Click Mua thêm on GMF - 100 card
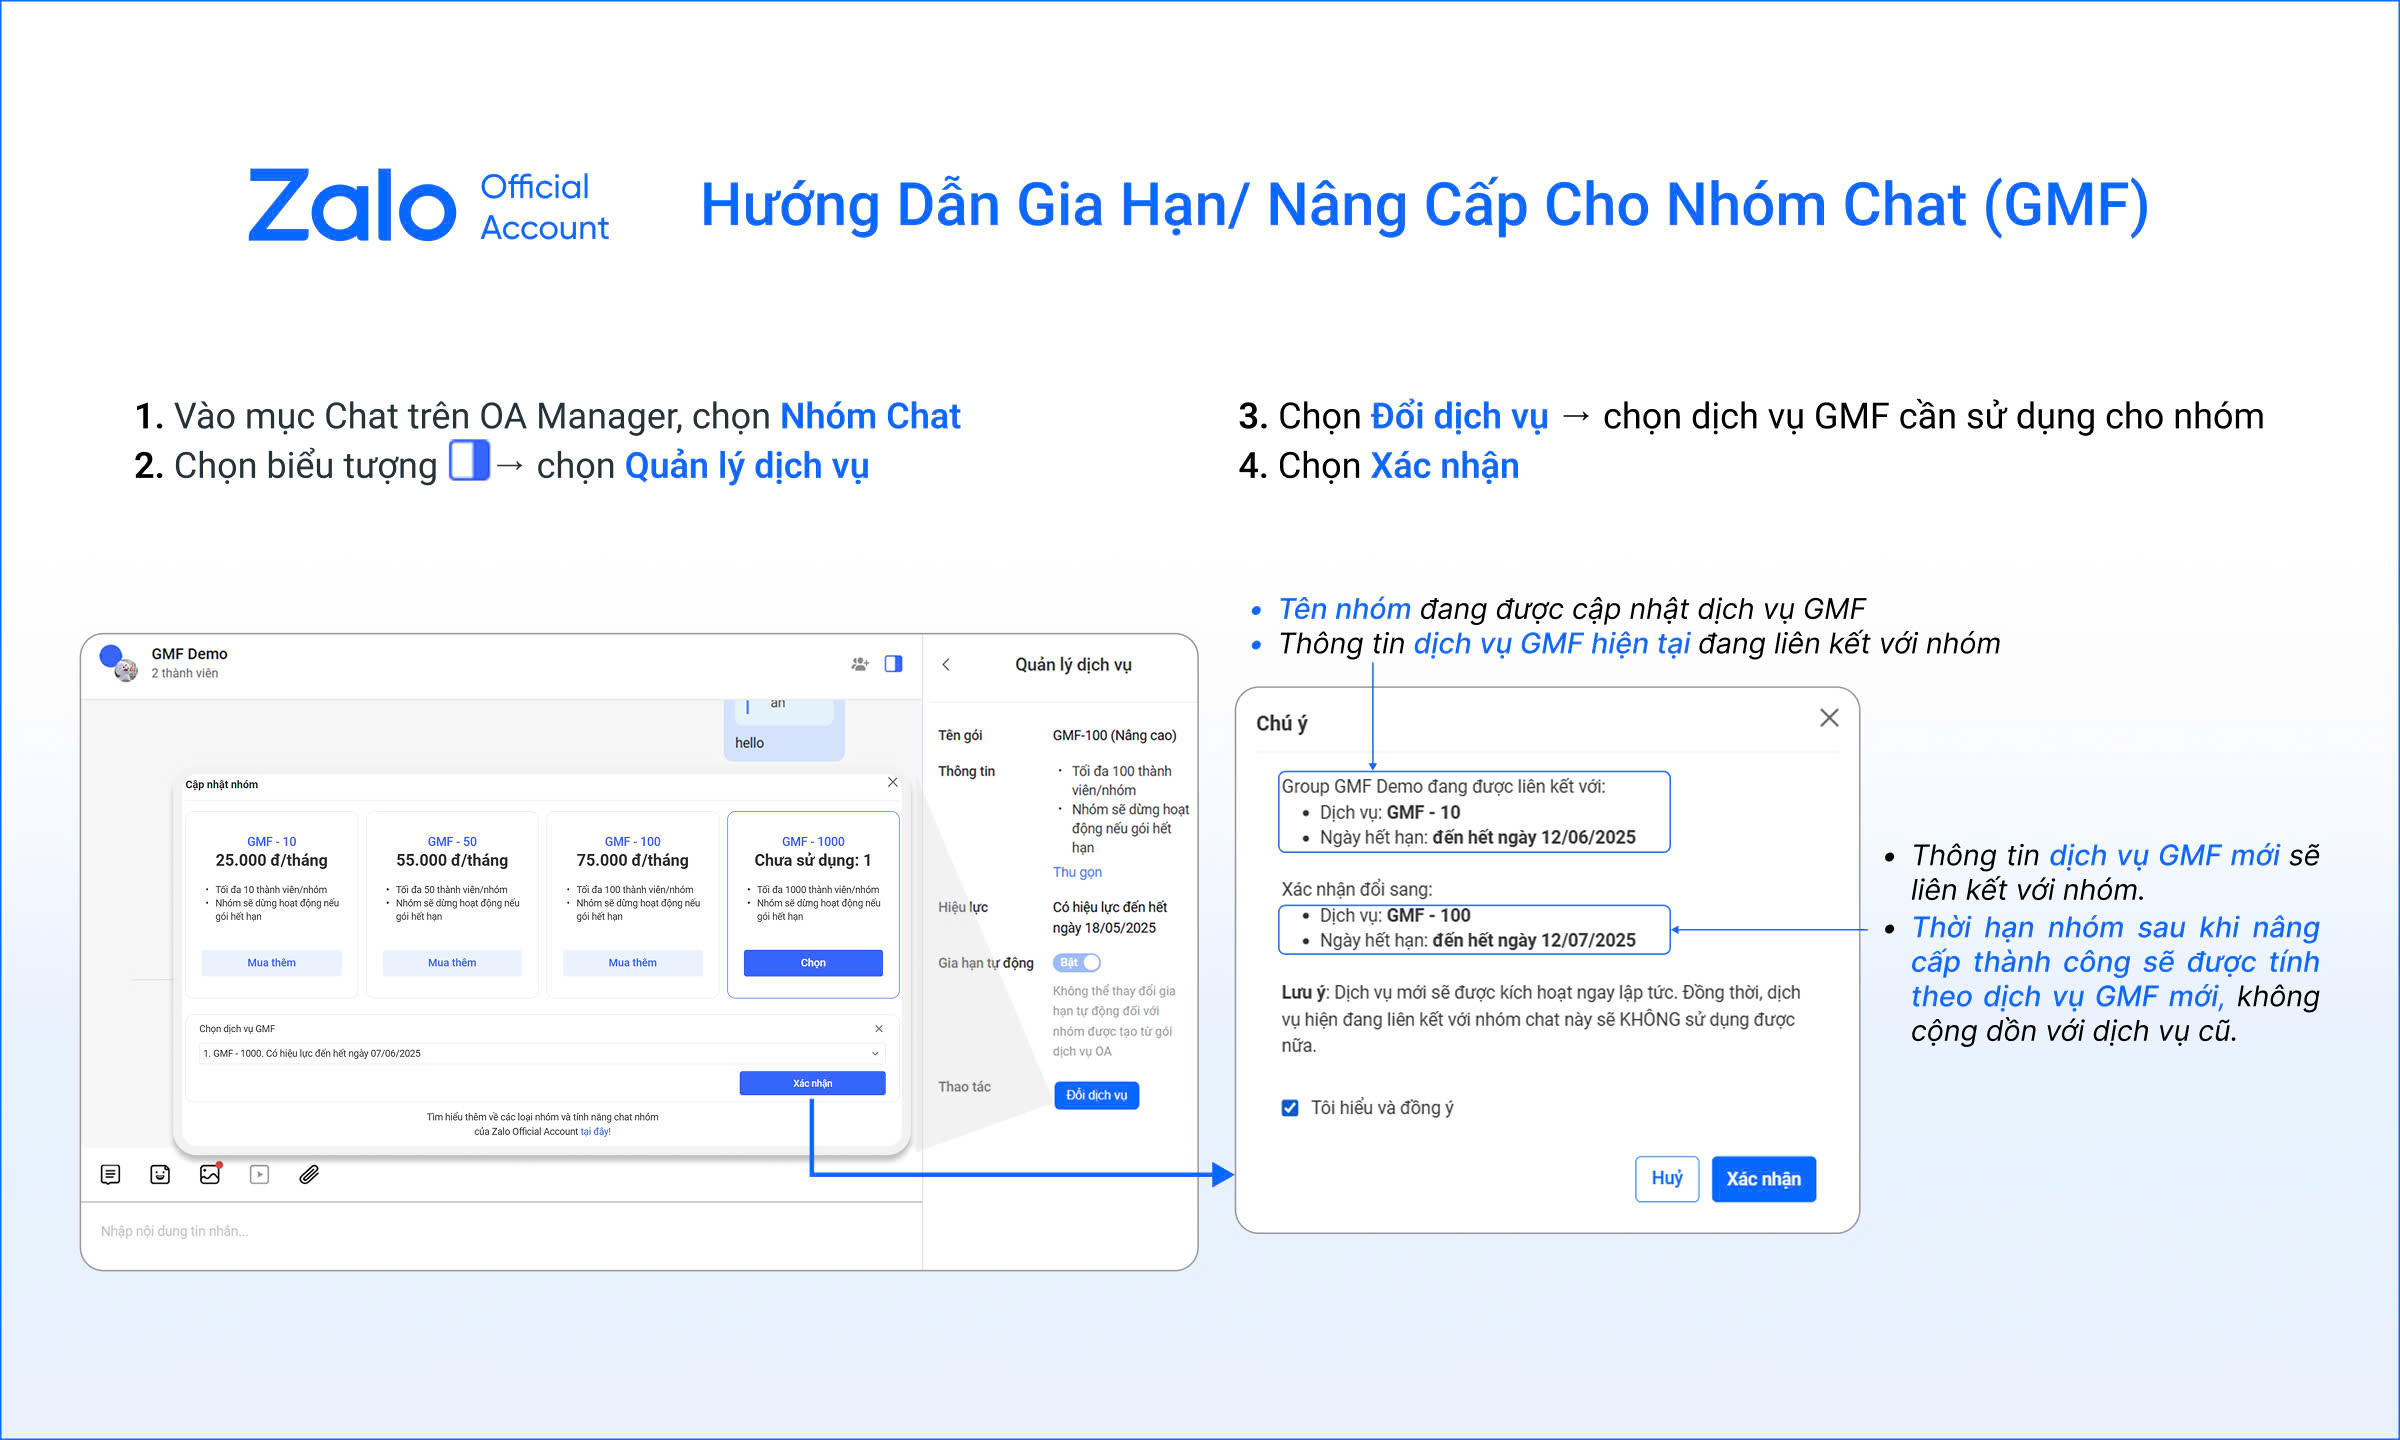 tap(633, 963)
